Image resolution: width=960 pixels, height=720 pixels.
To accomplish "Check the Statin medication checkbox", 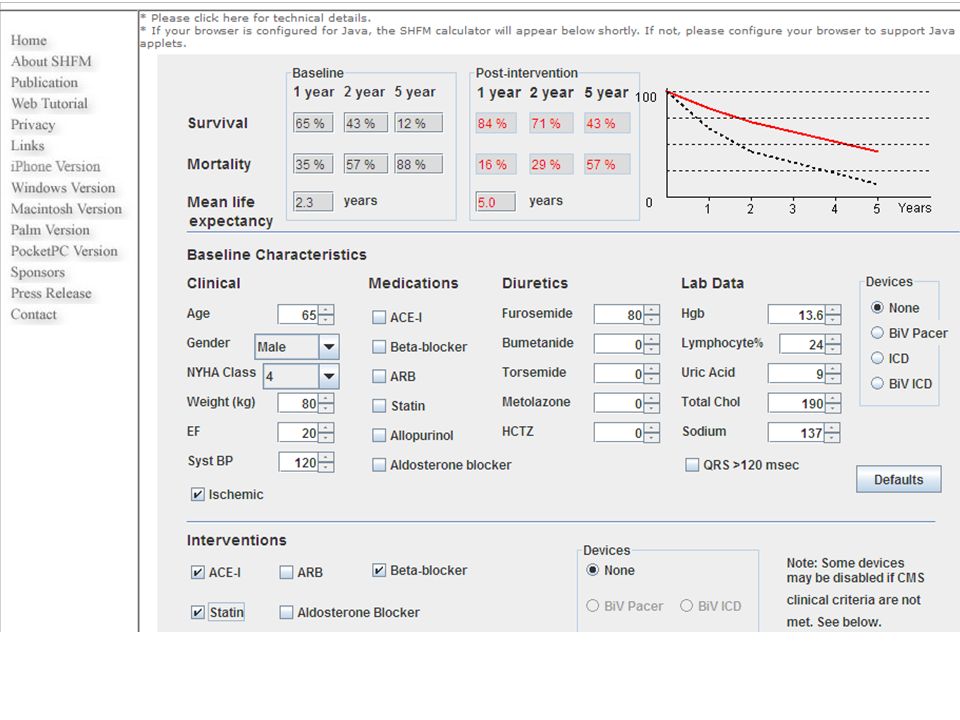I will tap(379, 406).
